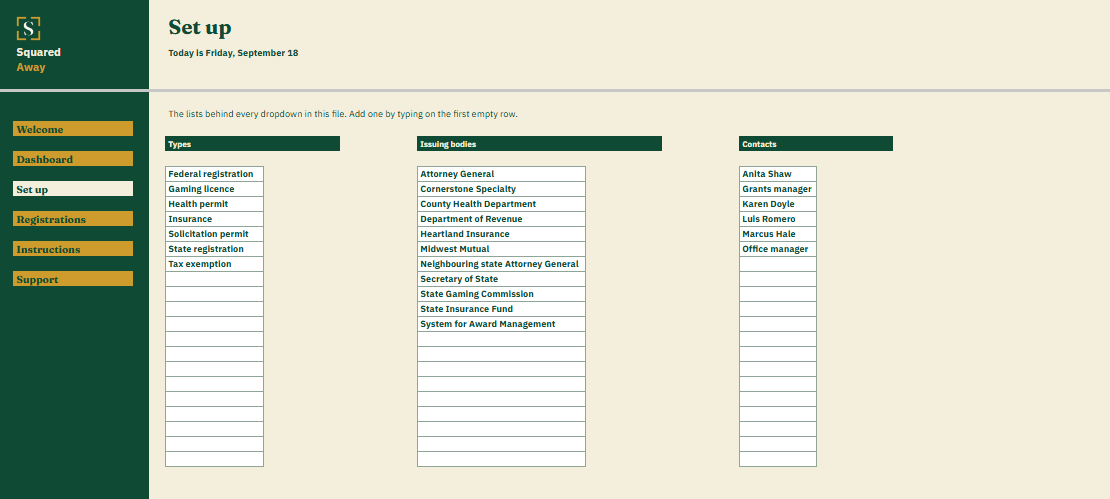
Task: Click the Squared Away logo icon
Action: point(28,28)
